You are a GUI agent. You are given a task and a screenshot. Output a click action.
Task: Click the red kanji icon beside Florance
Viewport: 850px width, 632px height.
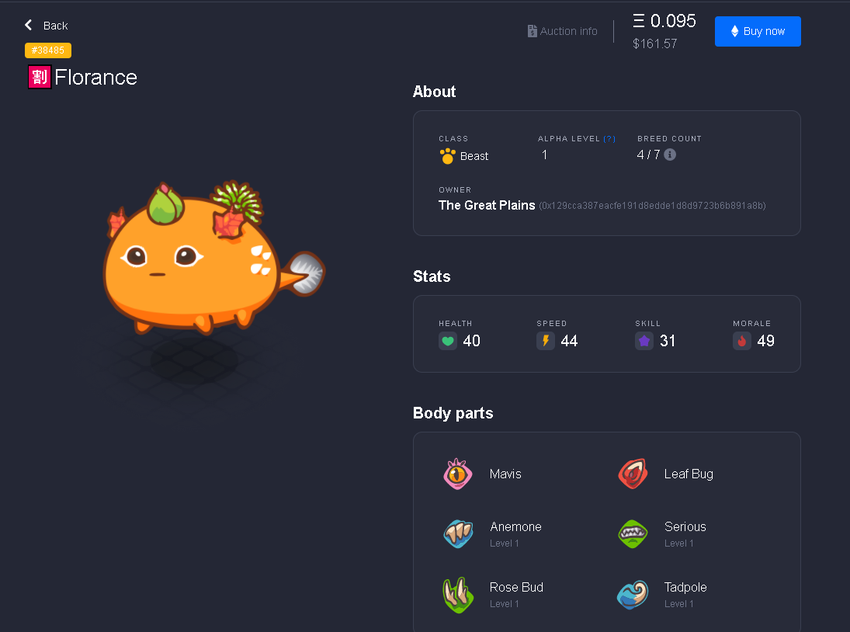coord(40,77)
